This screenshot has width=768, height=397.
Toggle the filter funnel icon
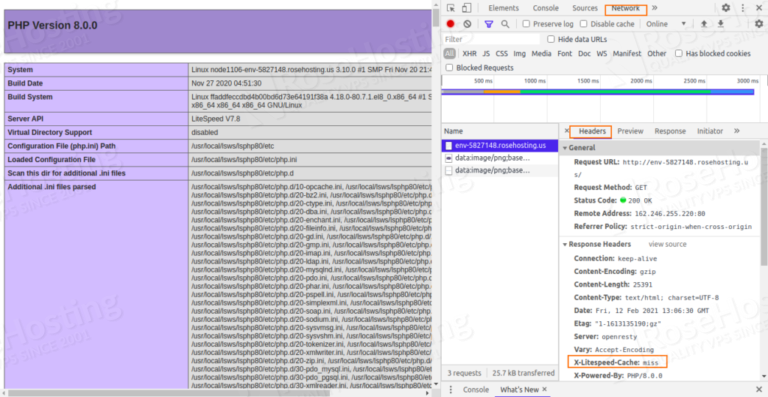[x=488, y=24]
